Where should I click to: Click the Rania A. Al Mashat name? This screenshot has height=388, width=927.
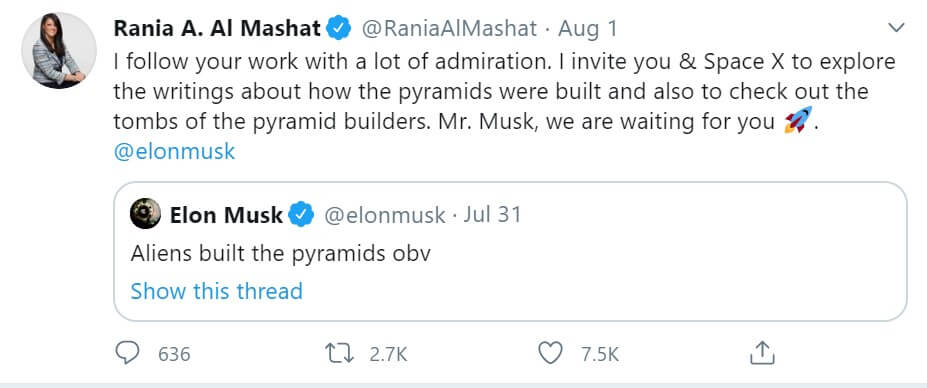(x=217, y=28)
